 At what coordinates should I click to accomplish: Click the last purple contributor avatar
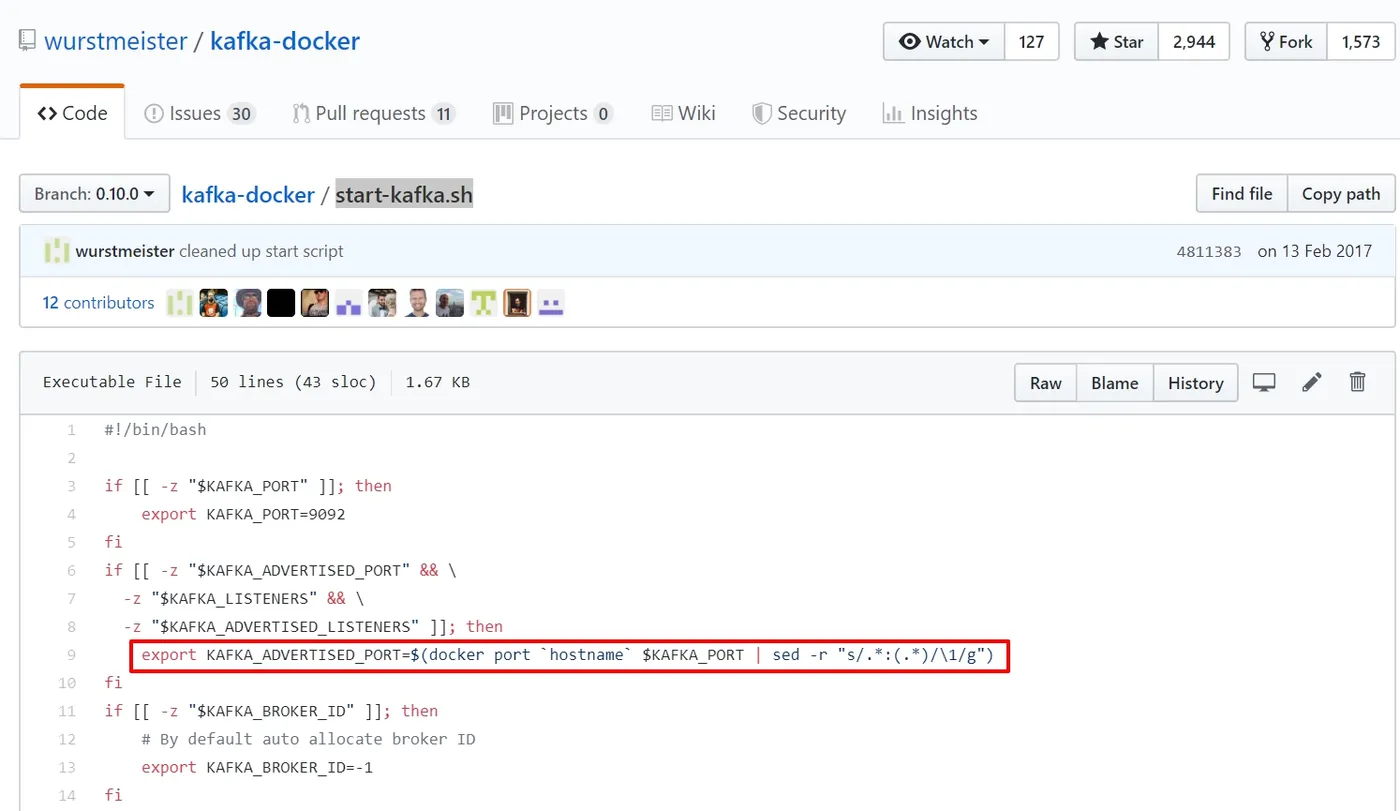point(551,303)
